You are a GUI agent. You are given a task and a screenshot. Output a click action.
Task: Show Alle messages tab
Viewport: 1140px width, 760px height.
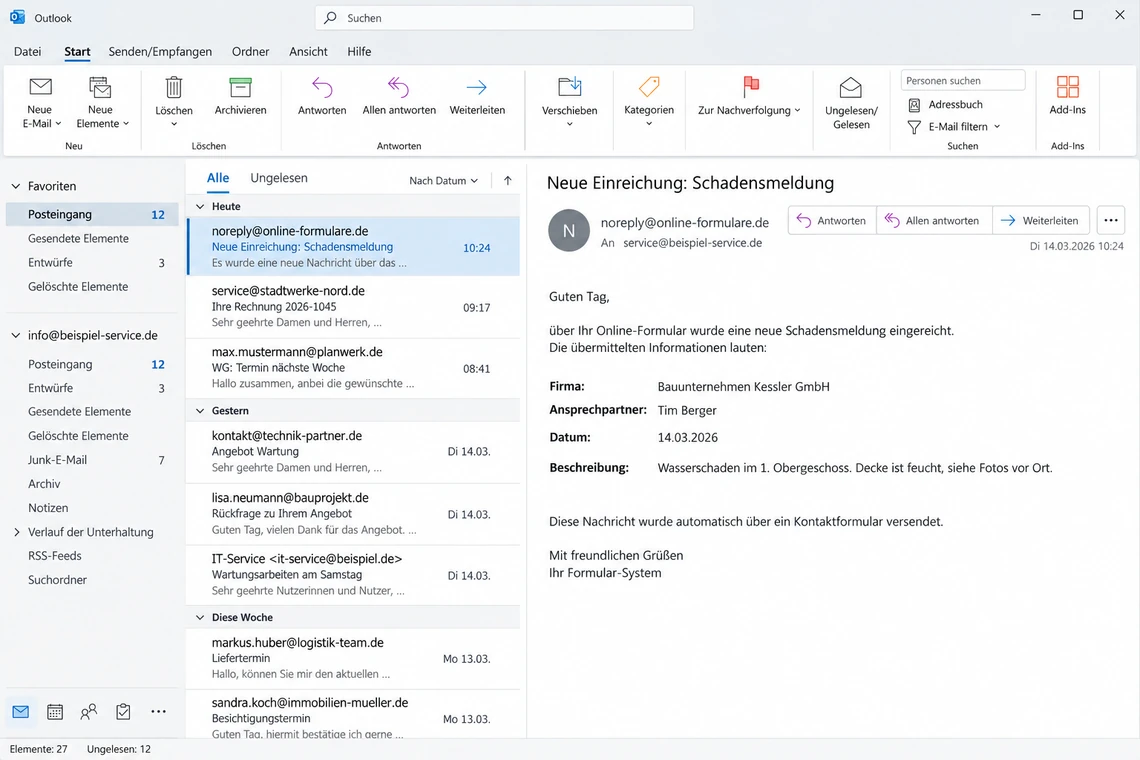pyautogui.click(x=217, y=178)
